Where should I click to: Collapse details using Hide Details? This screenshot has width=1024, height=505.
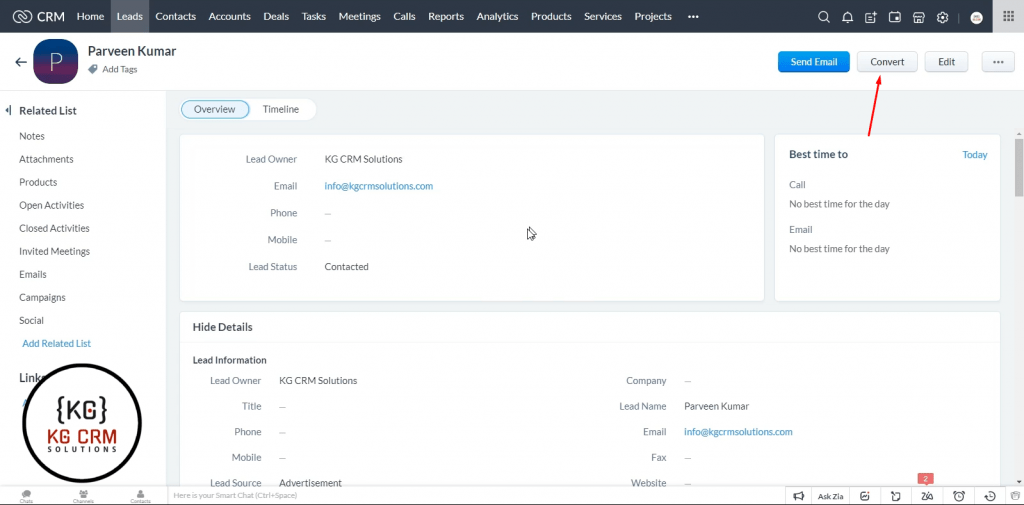(x=223, y=327)
